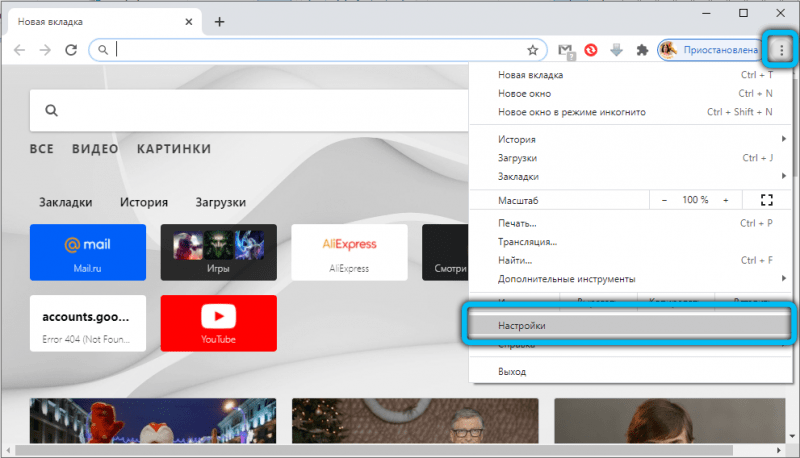Open the Игры shortcut tile

(219, 252)
